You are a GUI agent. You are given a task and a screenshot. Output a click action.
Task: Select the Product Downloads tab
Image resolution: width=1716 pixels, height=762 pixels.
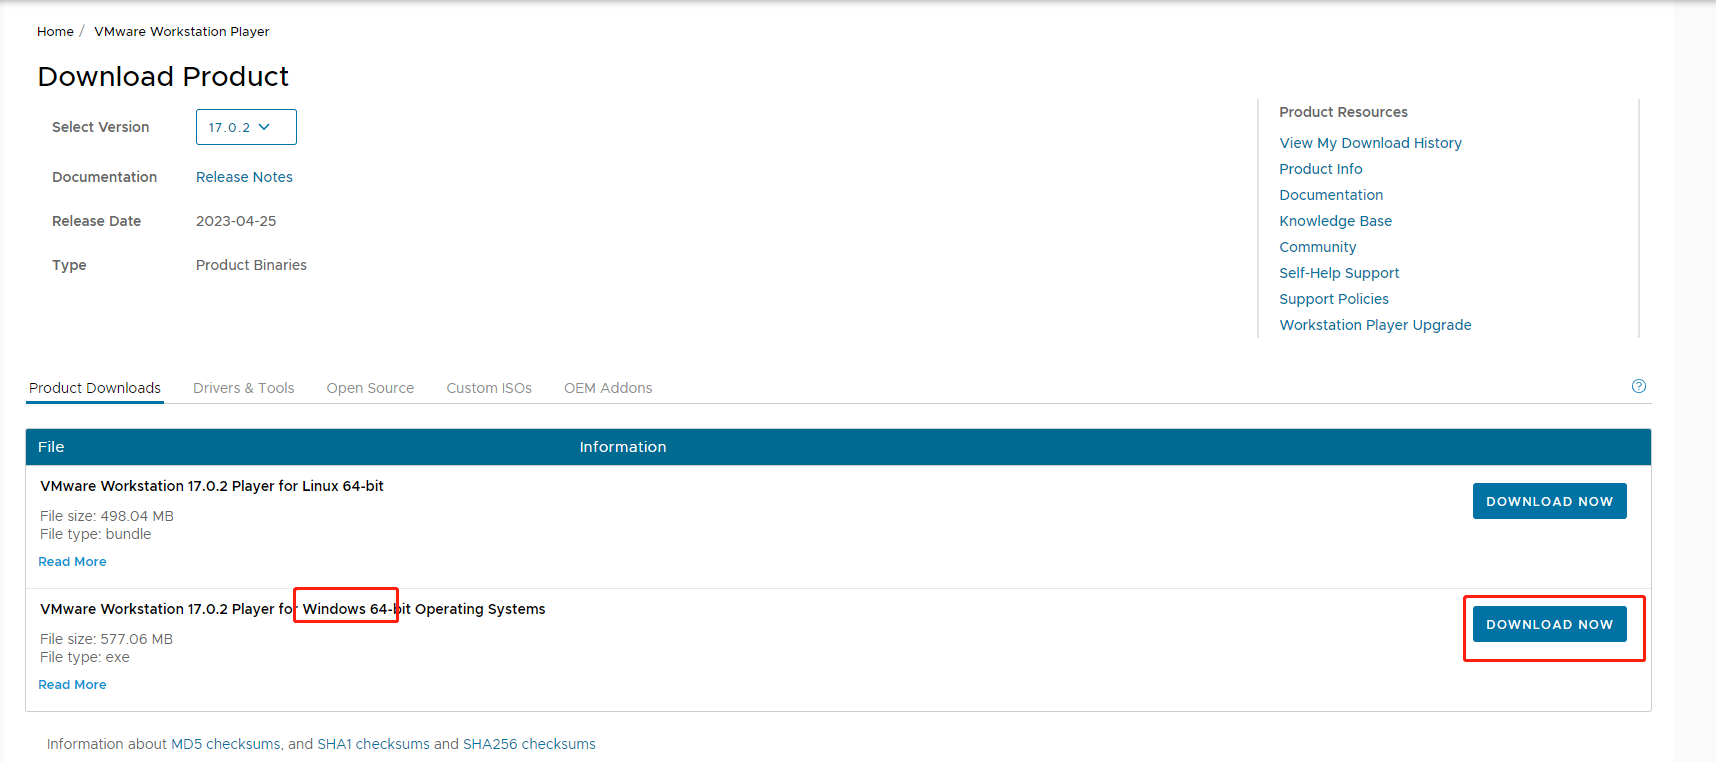(95, 388)
